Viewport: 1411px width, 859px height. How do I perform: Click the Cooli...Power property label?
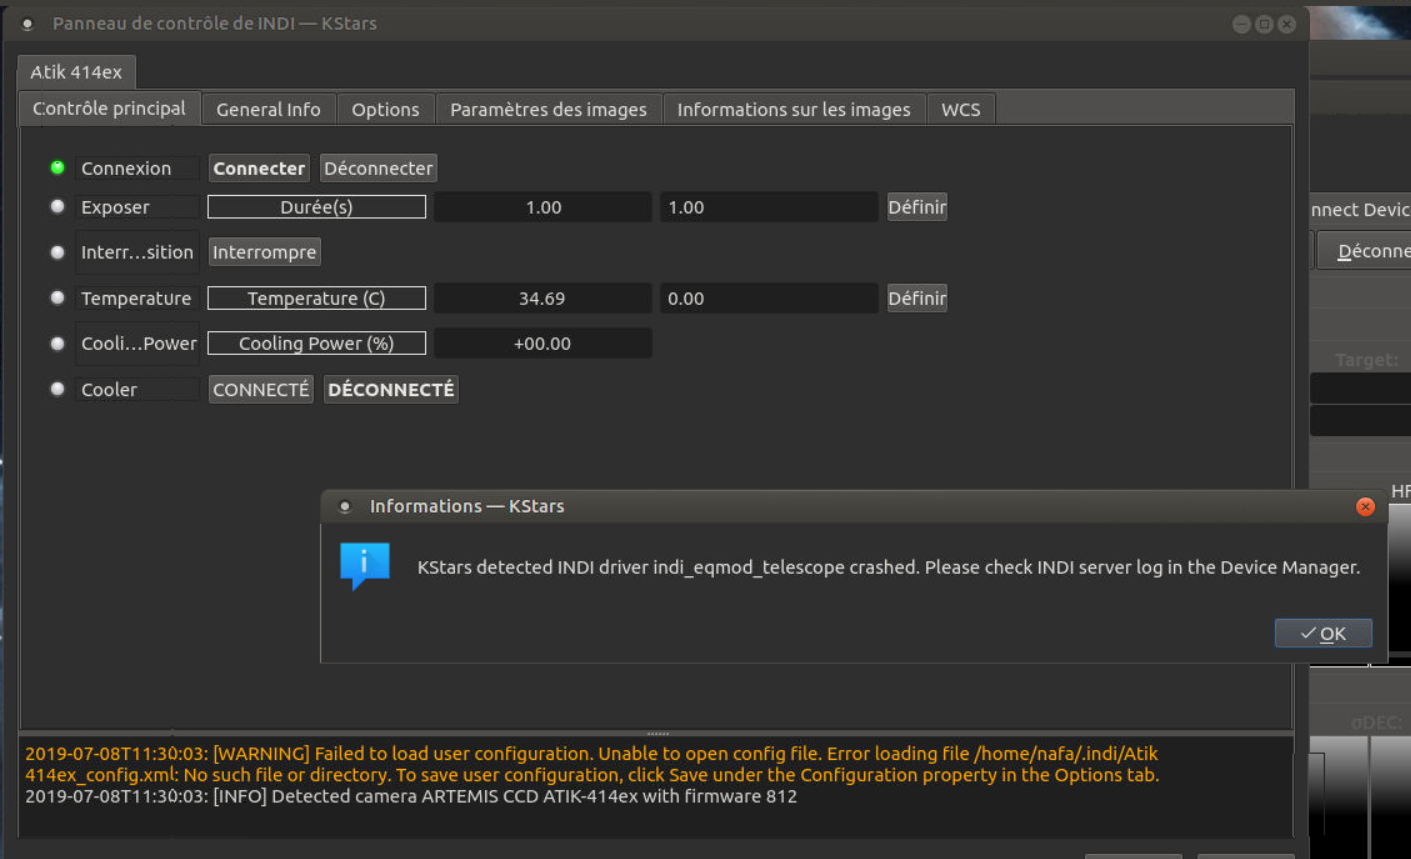[x=137, y=343]
